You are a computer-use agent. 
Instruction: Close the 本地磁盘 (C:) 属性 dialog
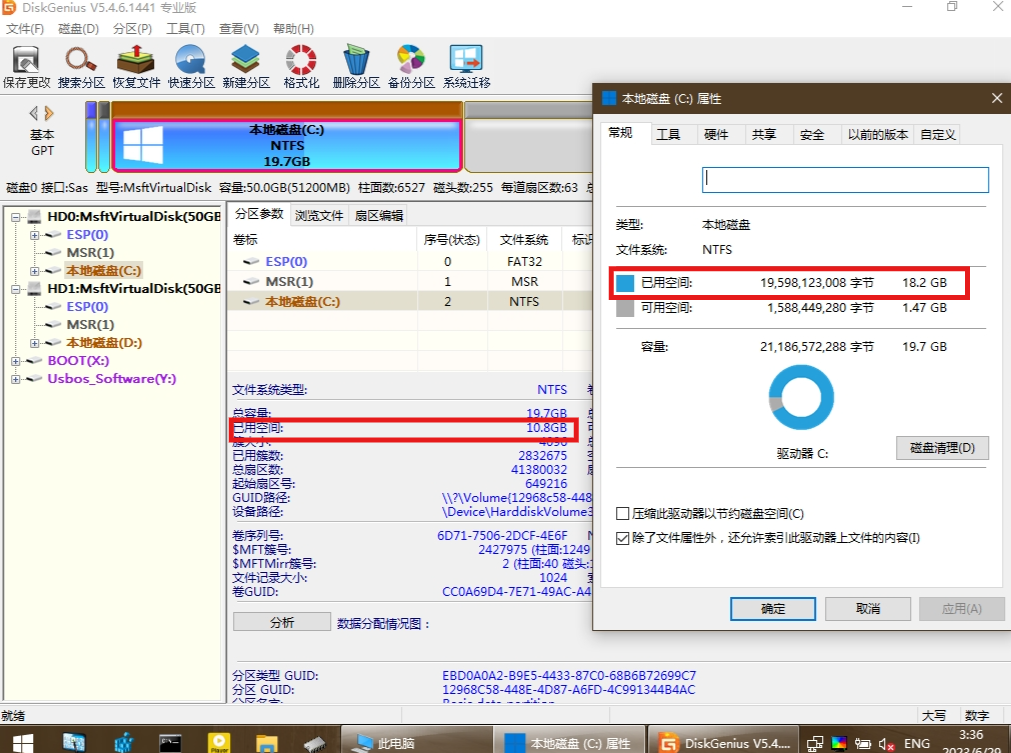[997, 98]
